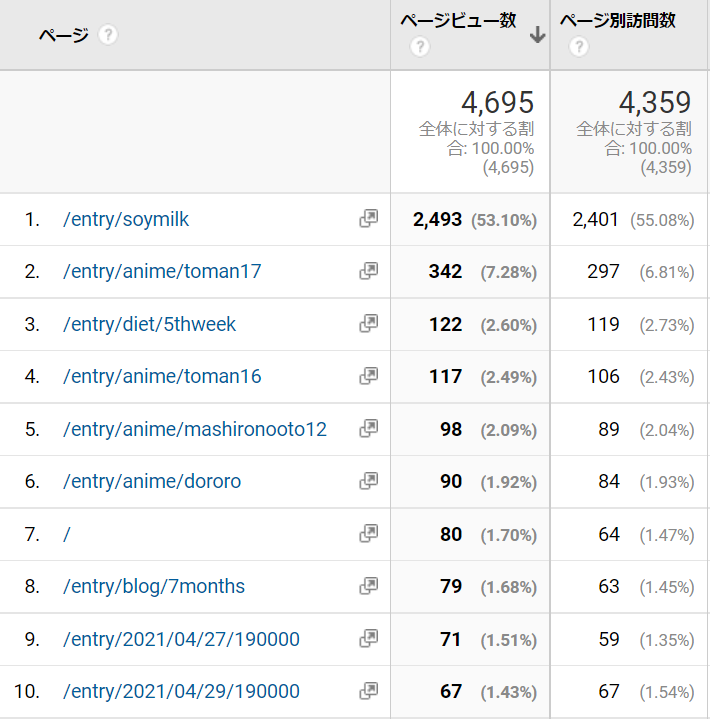
Task: Select pageviews value 90 for dororo
Action: click(x=451, y=481)
